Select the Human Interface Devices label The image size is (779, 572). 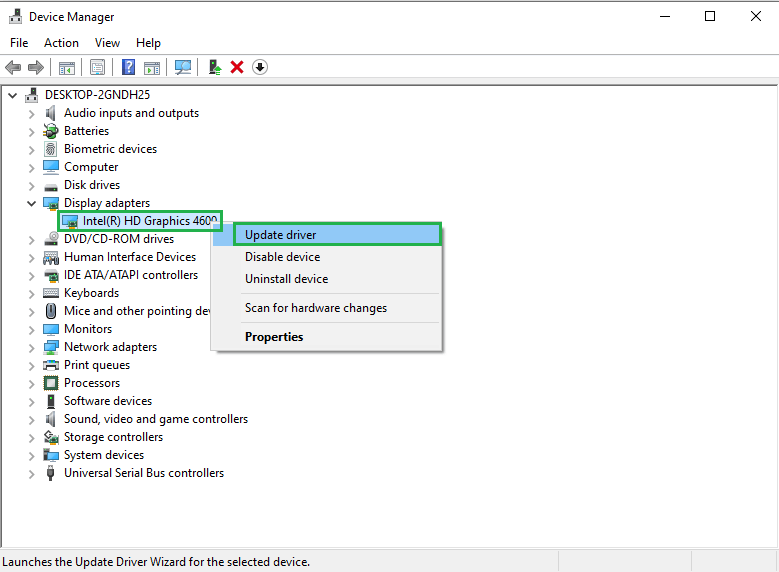(130, 257)
